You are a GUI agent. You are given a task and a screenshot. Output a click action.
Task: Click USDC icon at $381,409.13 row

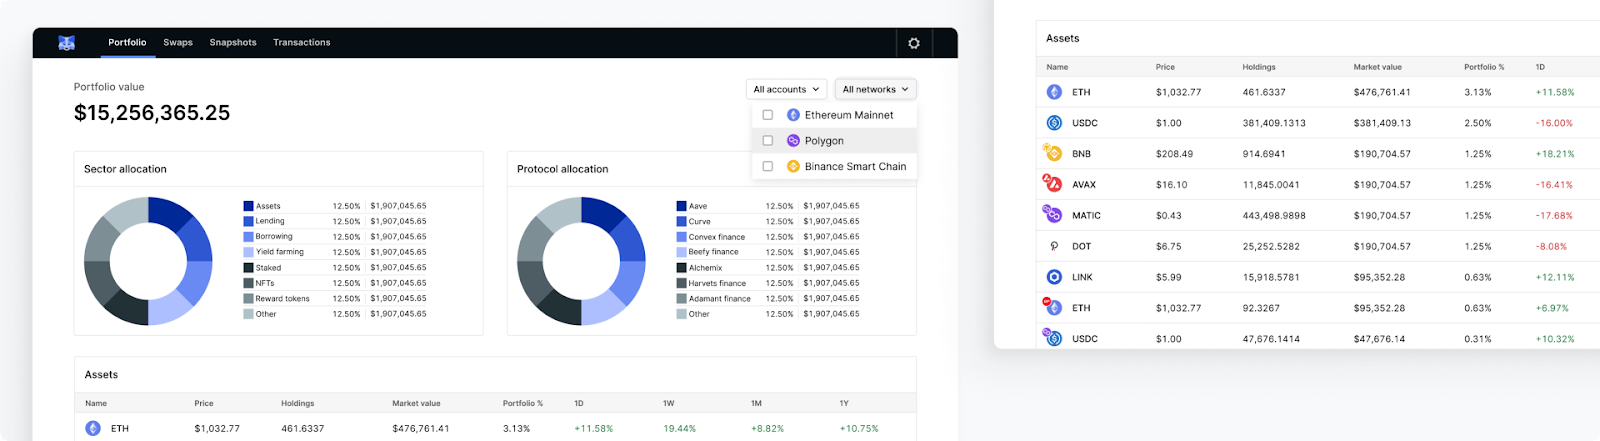coord(1054,123)
